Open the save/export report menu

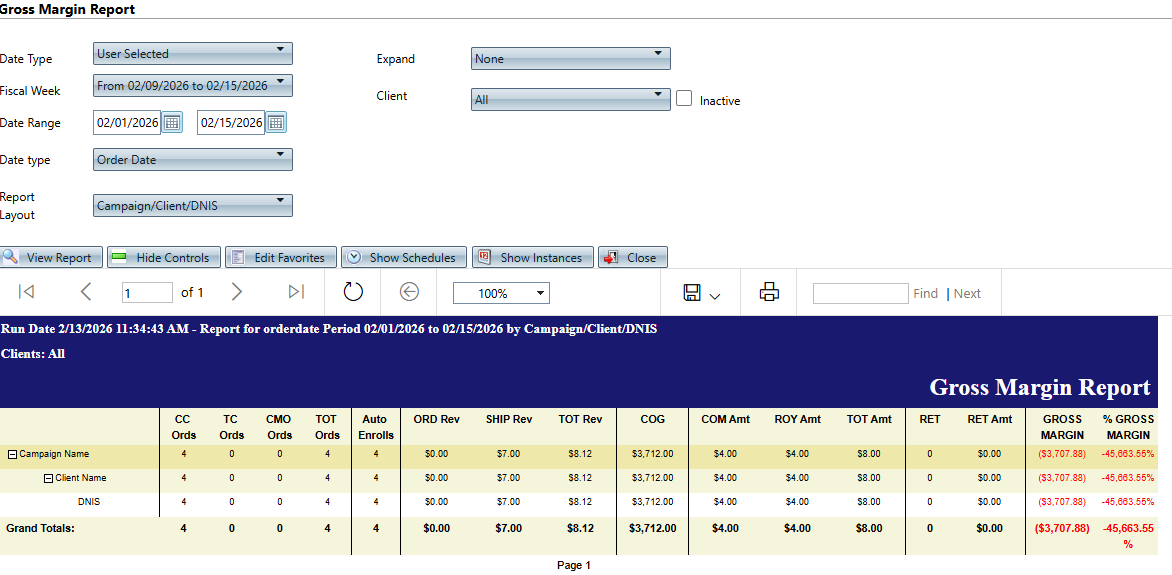coord(701,293)
